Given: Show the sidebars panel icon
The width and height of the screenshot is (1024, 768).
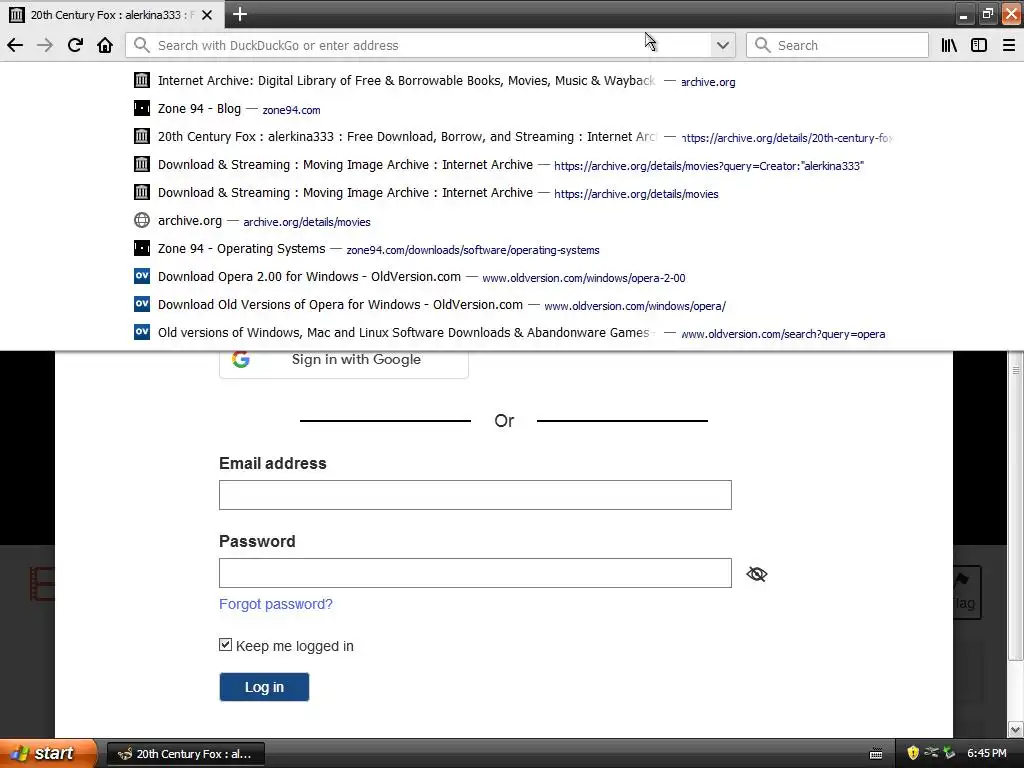Looking at the screenshot, I should [x=978, y=45].
